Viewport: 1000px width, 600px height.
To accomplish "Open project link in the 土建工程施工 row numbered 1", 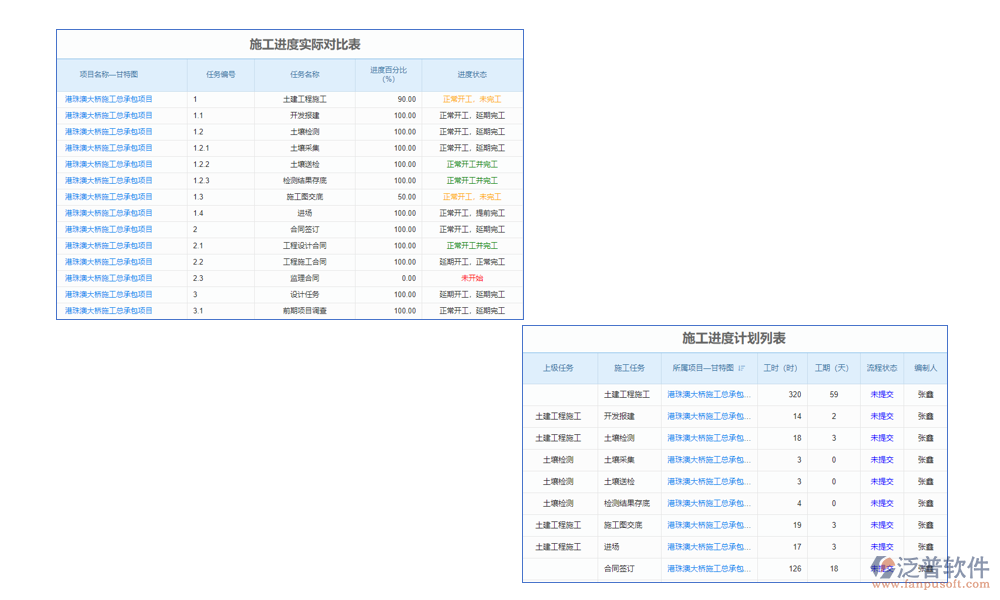I will pos(109,99).
